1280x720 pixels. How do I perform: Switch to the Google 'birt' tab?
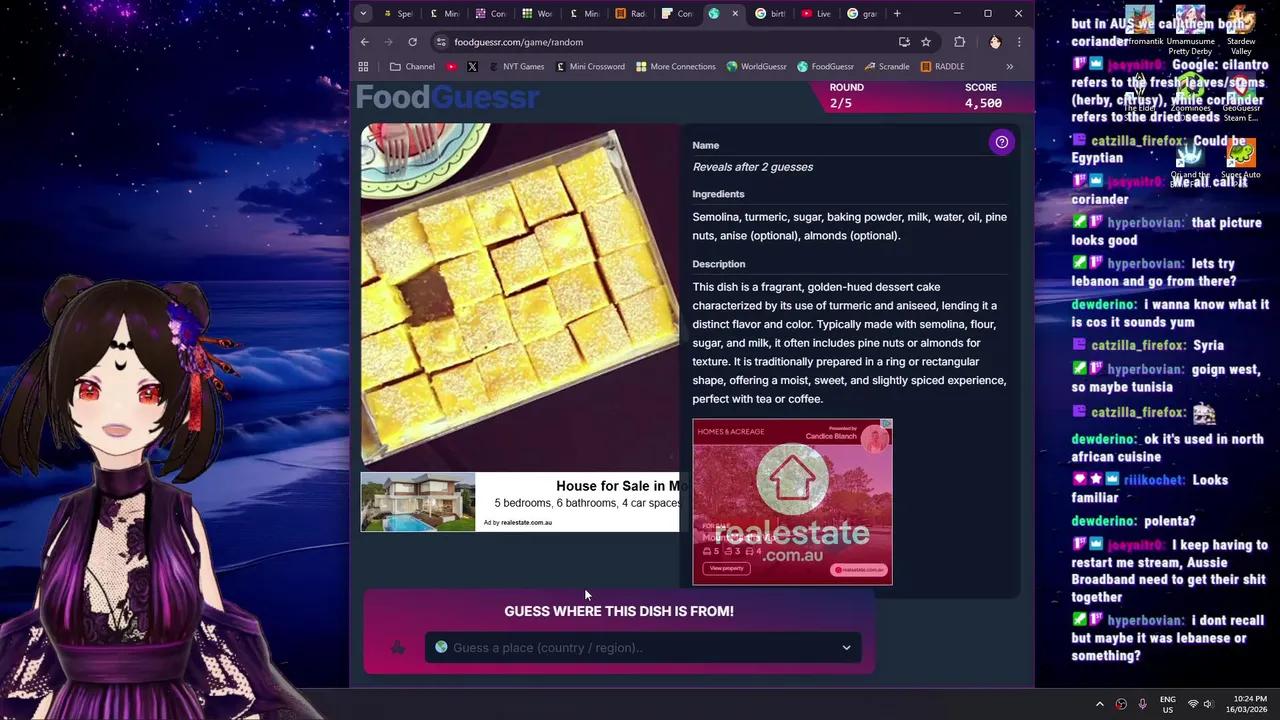[x=770, y=13]
